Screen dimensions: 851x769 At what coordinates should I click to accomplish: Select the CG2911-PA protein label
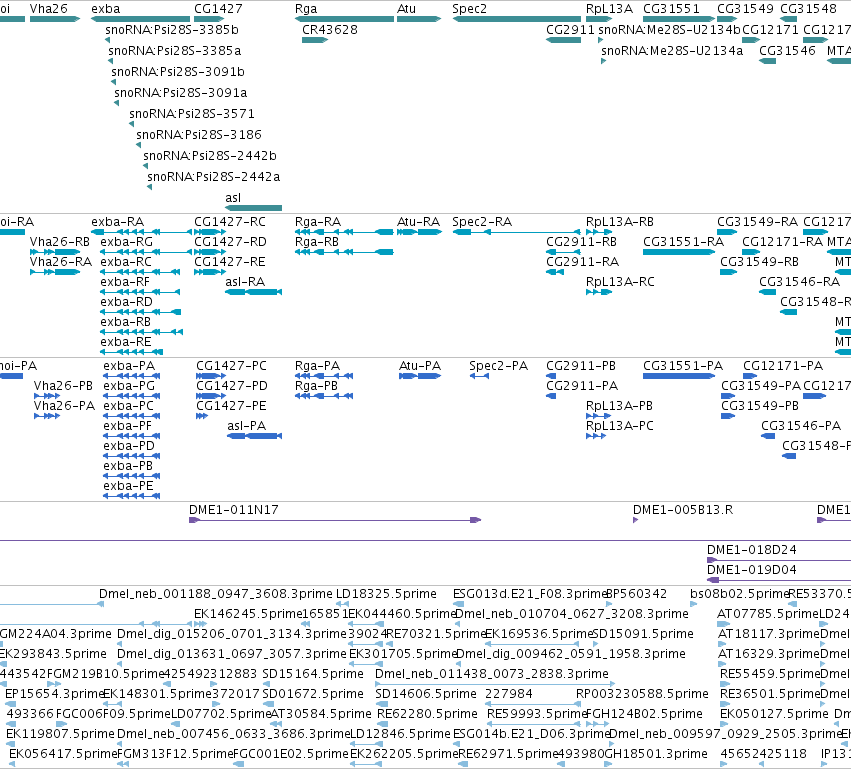pyautogui.click(x=582, y=386)
